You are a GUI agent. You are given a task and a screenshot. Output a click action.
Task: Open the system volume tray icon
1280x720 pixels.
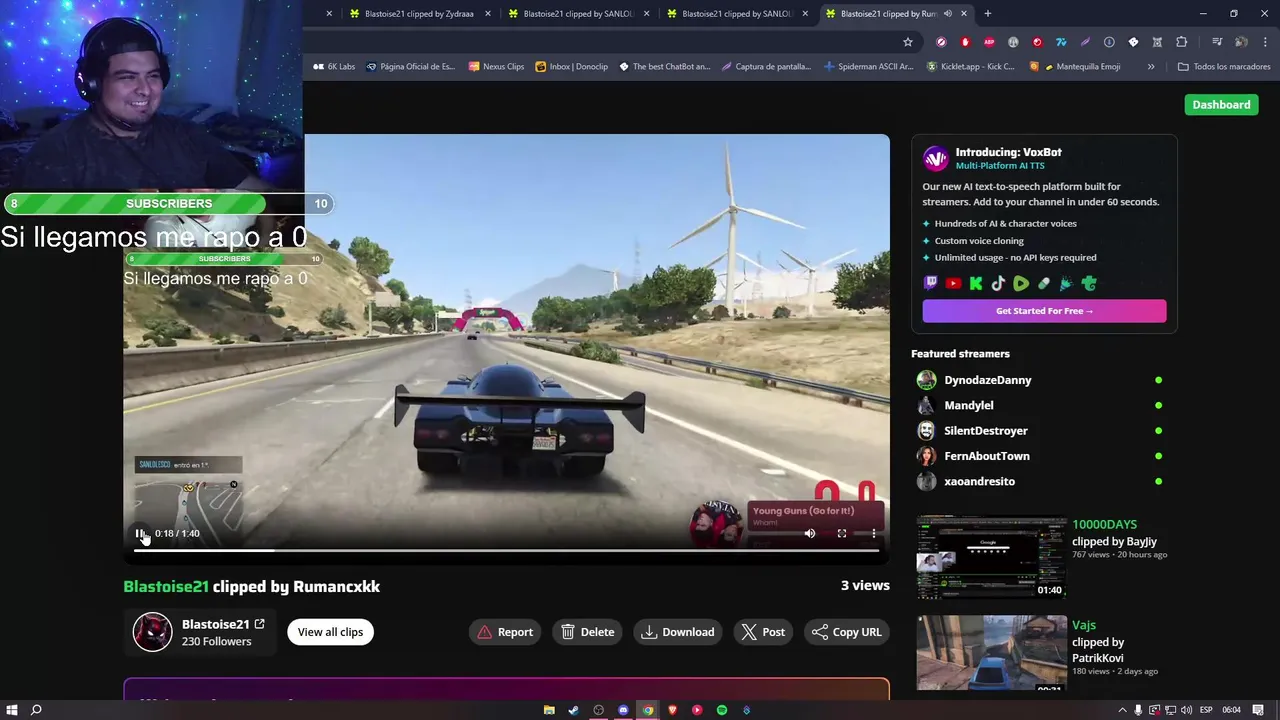[x=1188, y=710]
